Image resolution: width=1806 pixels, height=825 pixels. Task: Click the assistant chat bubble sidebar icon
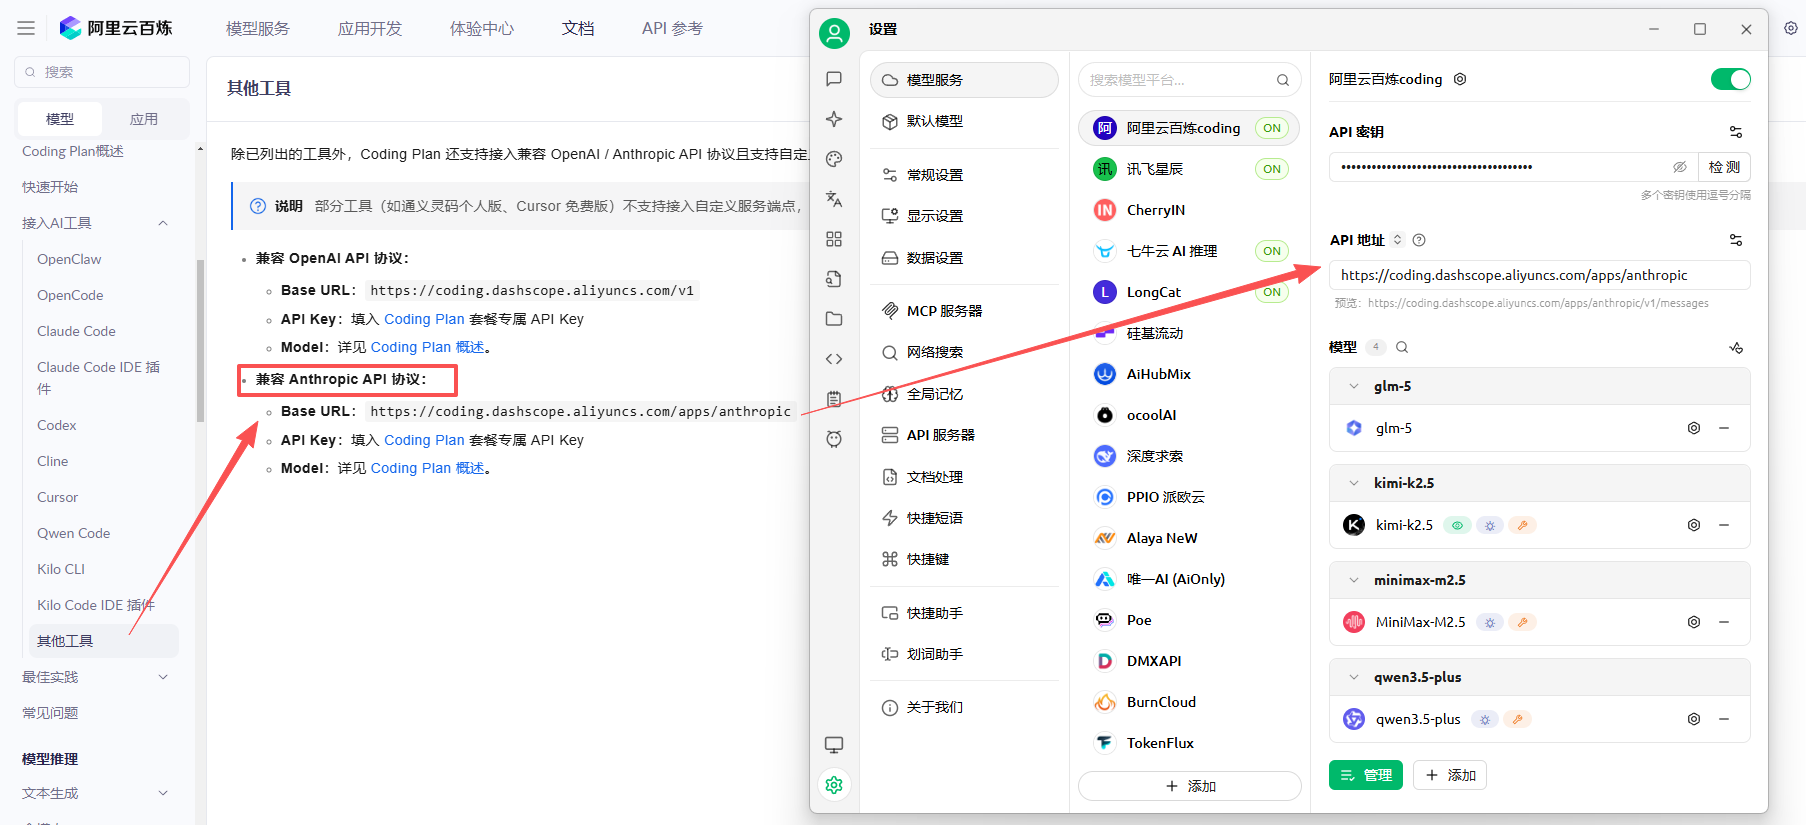point(834,79)
